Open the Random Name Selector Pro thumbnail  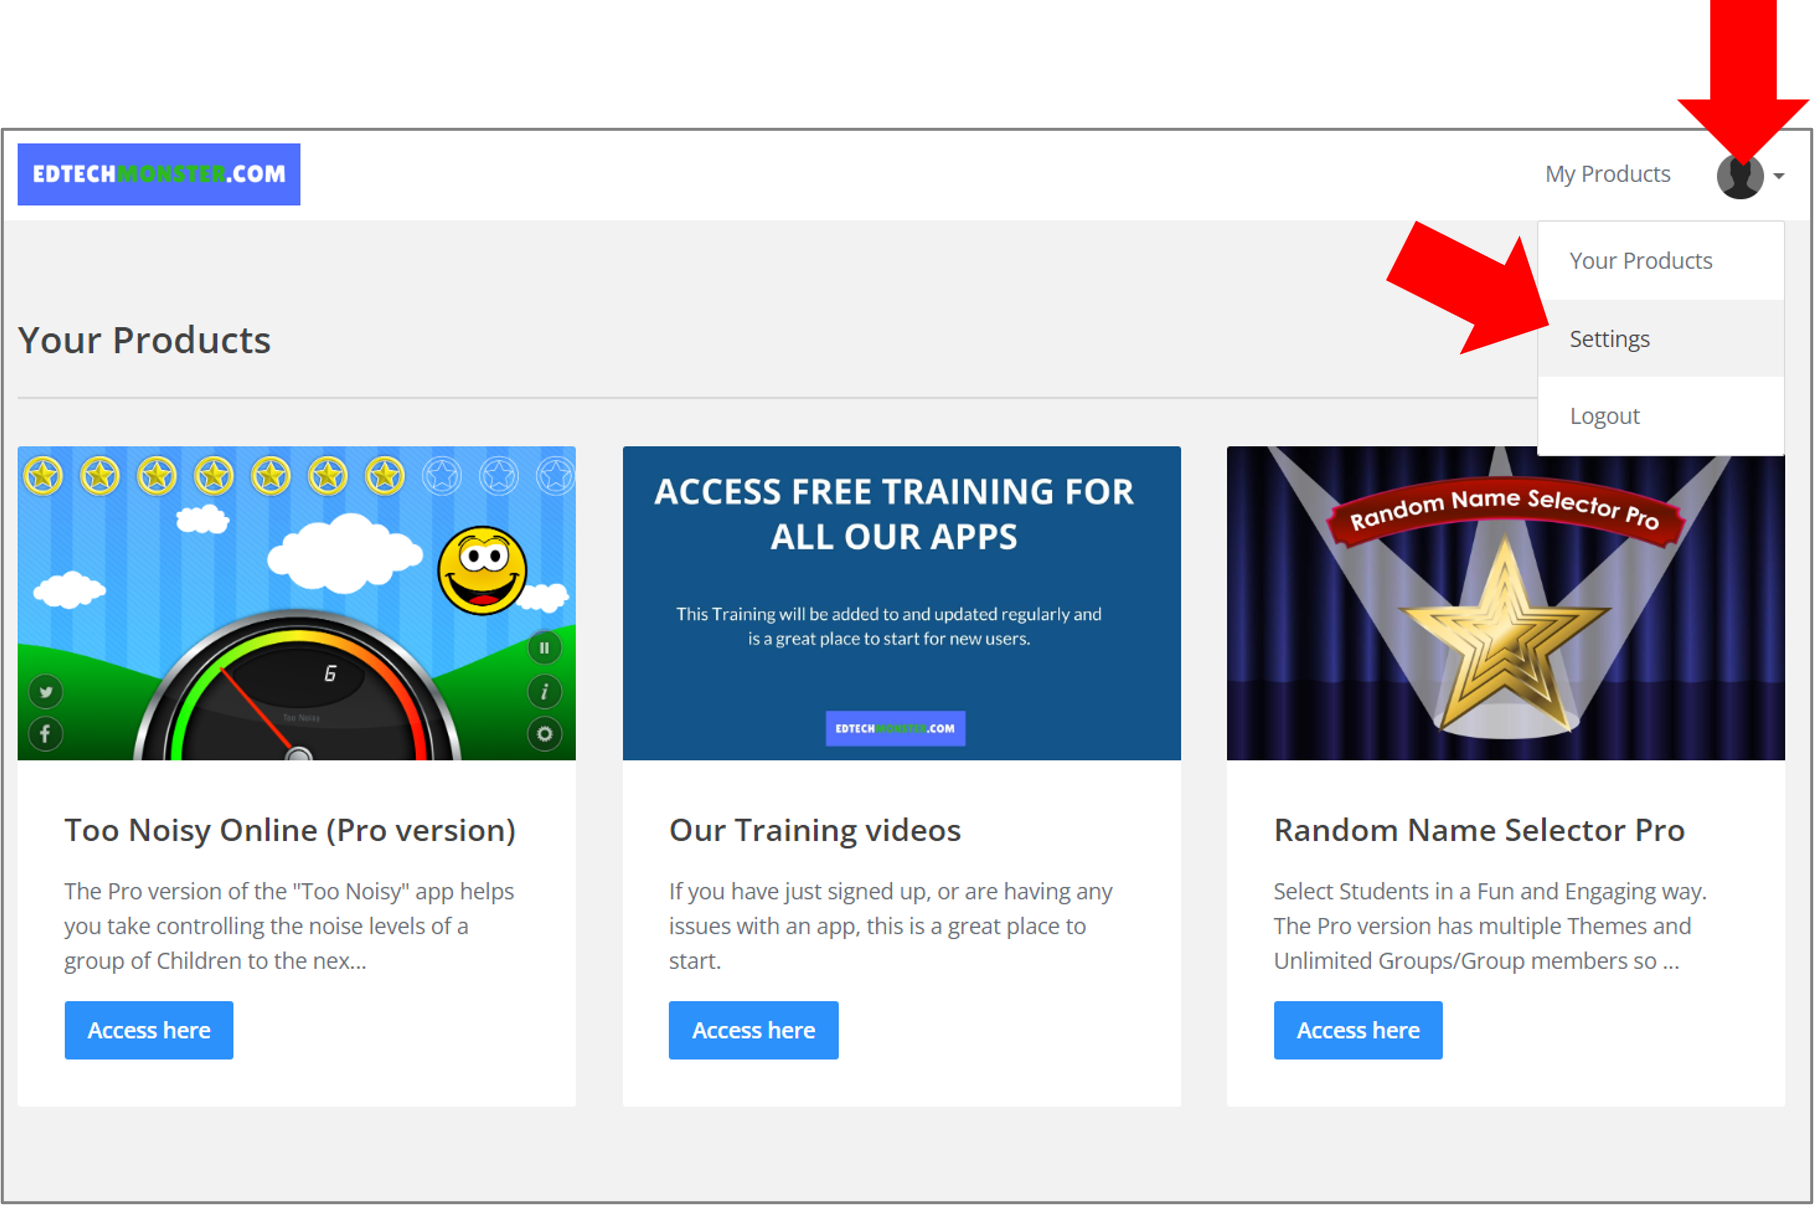pos(1506,603)
